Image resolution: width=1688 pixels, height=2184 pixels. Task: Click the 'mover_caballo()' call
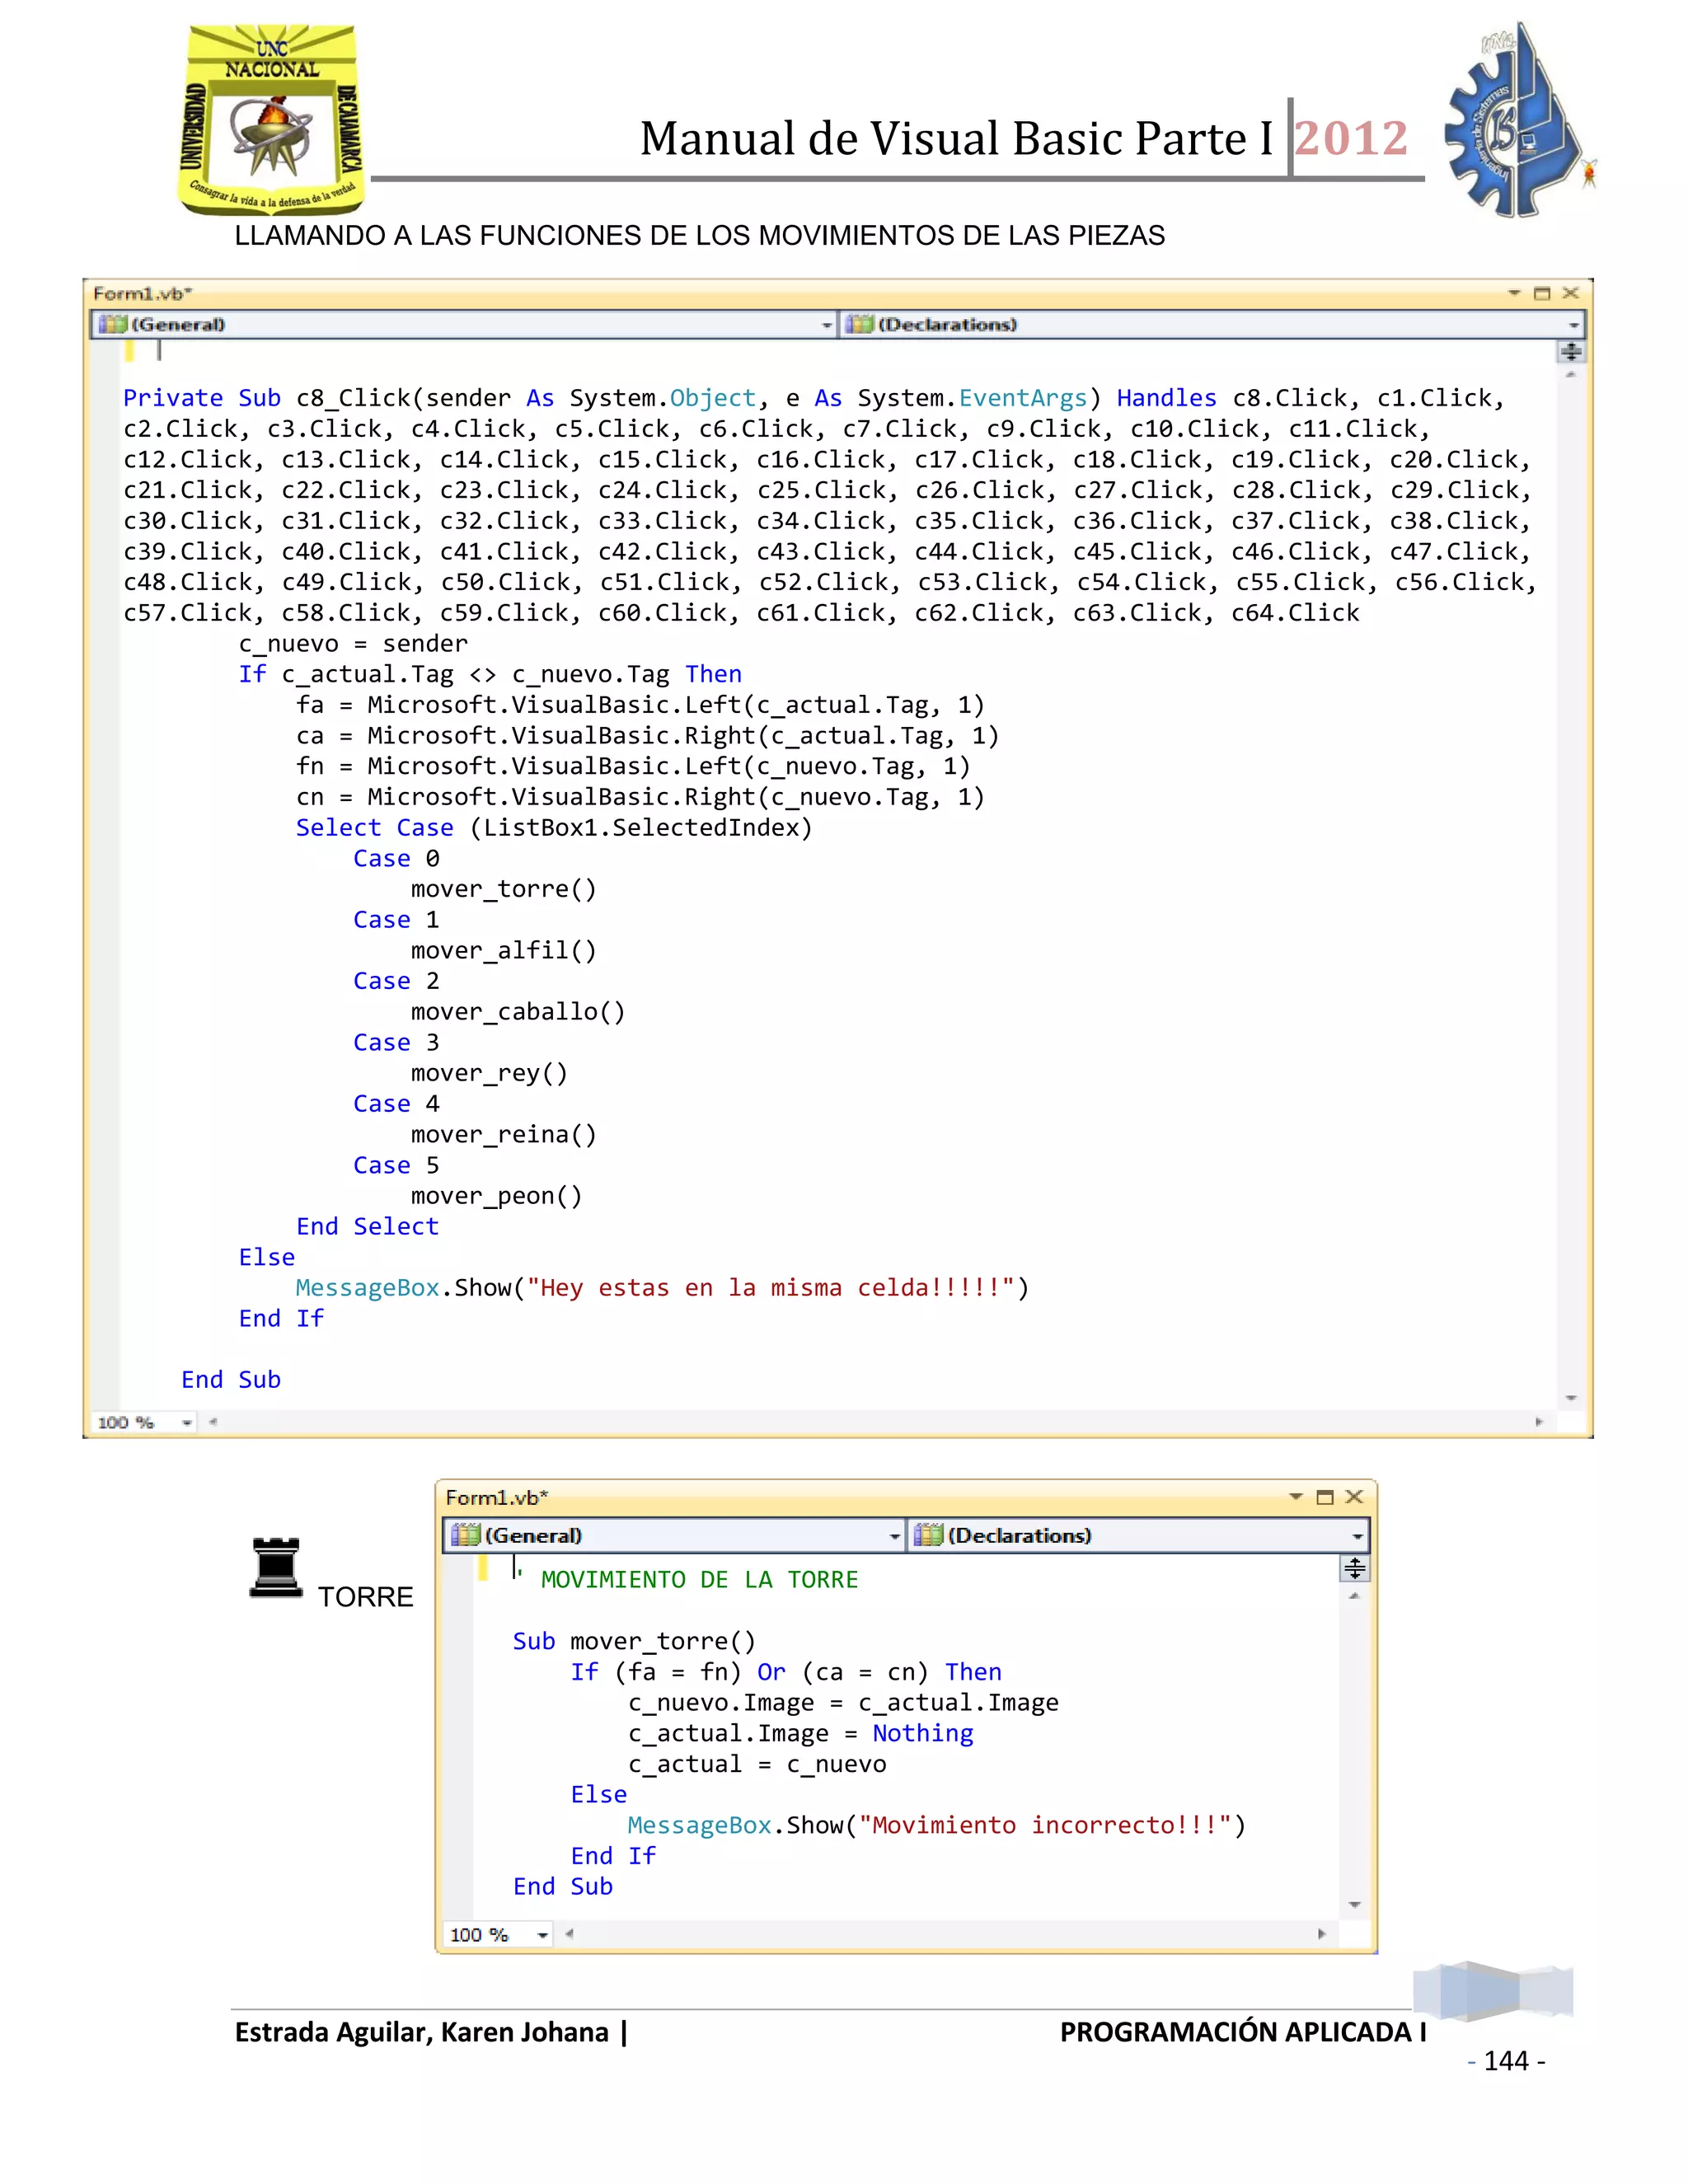coord(518,1012)
